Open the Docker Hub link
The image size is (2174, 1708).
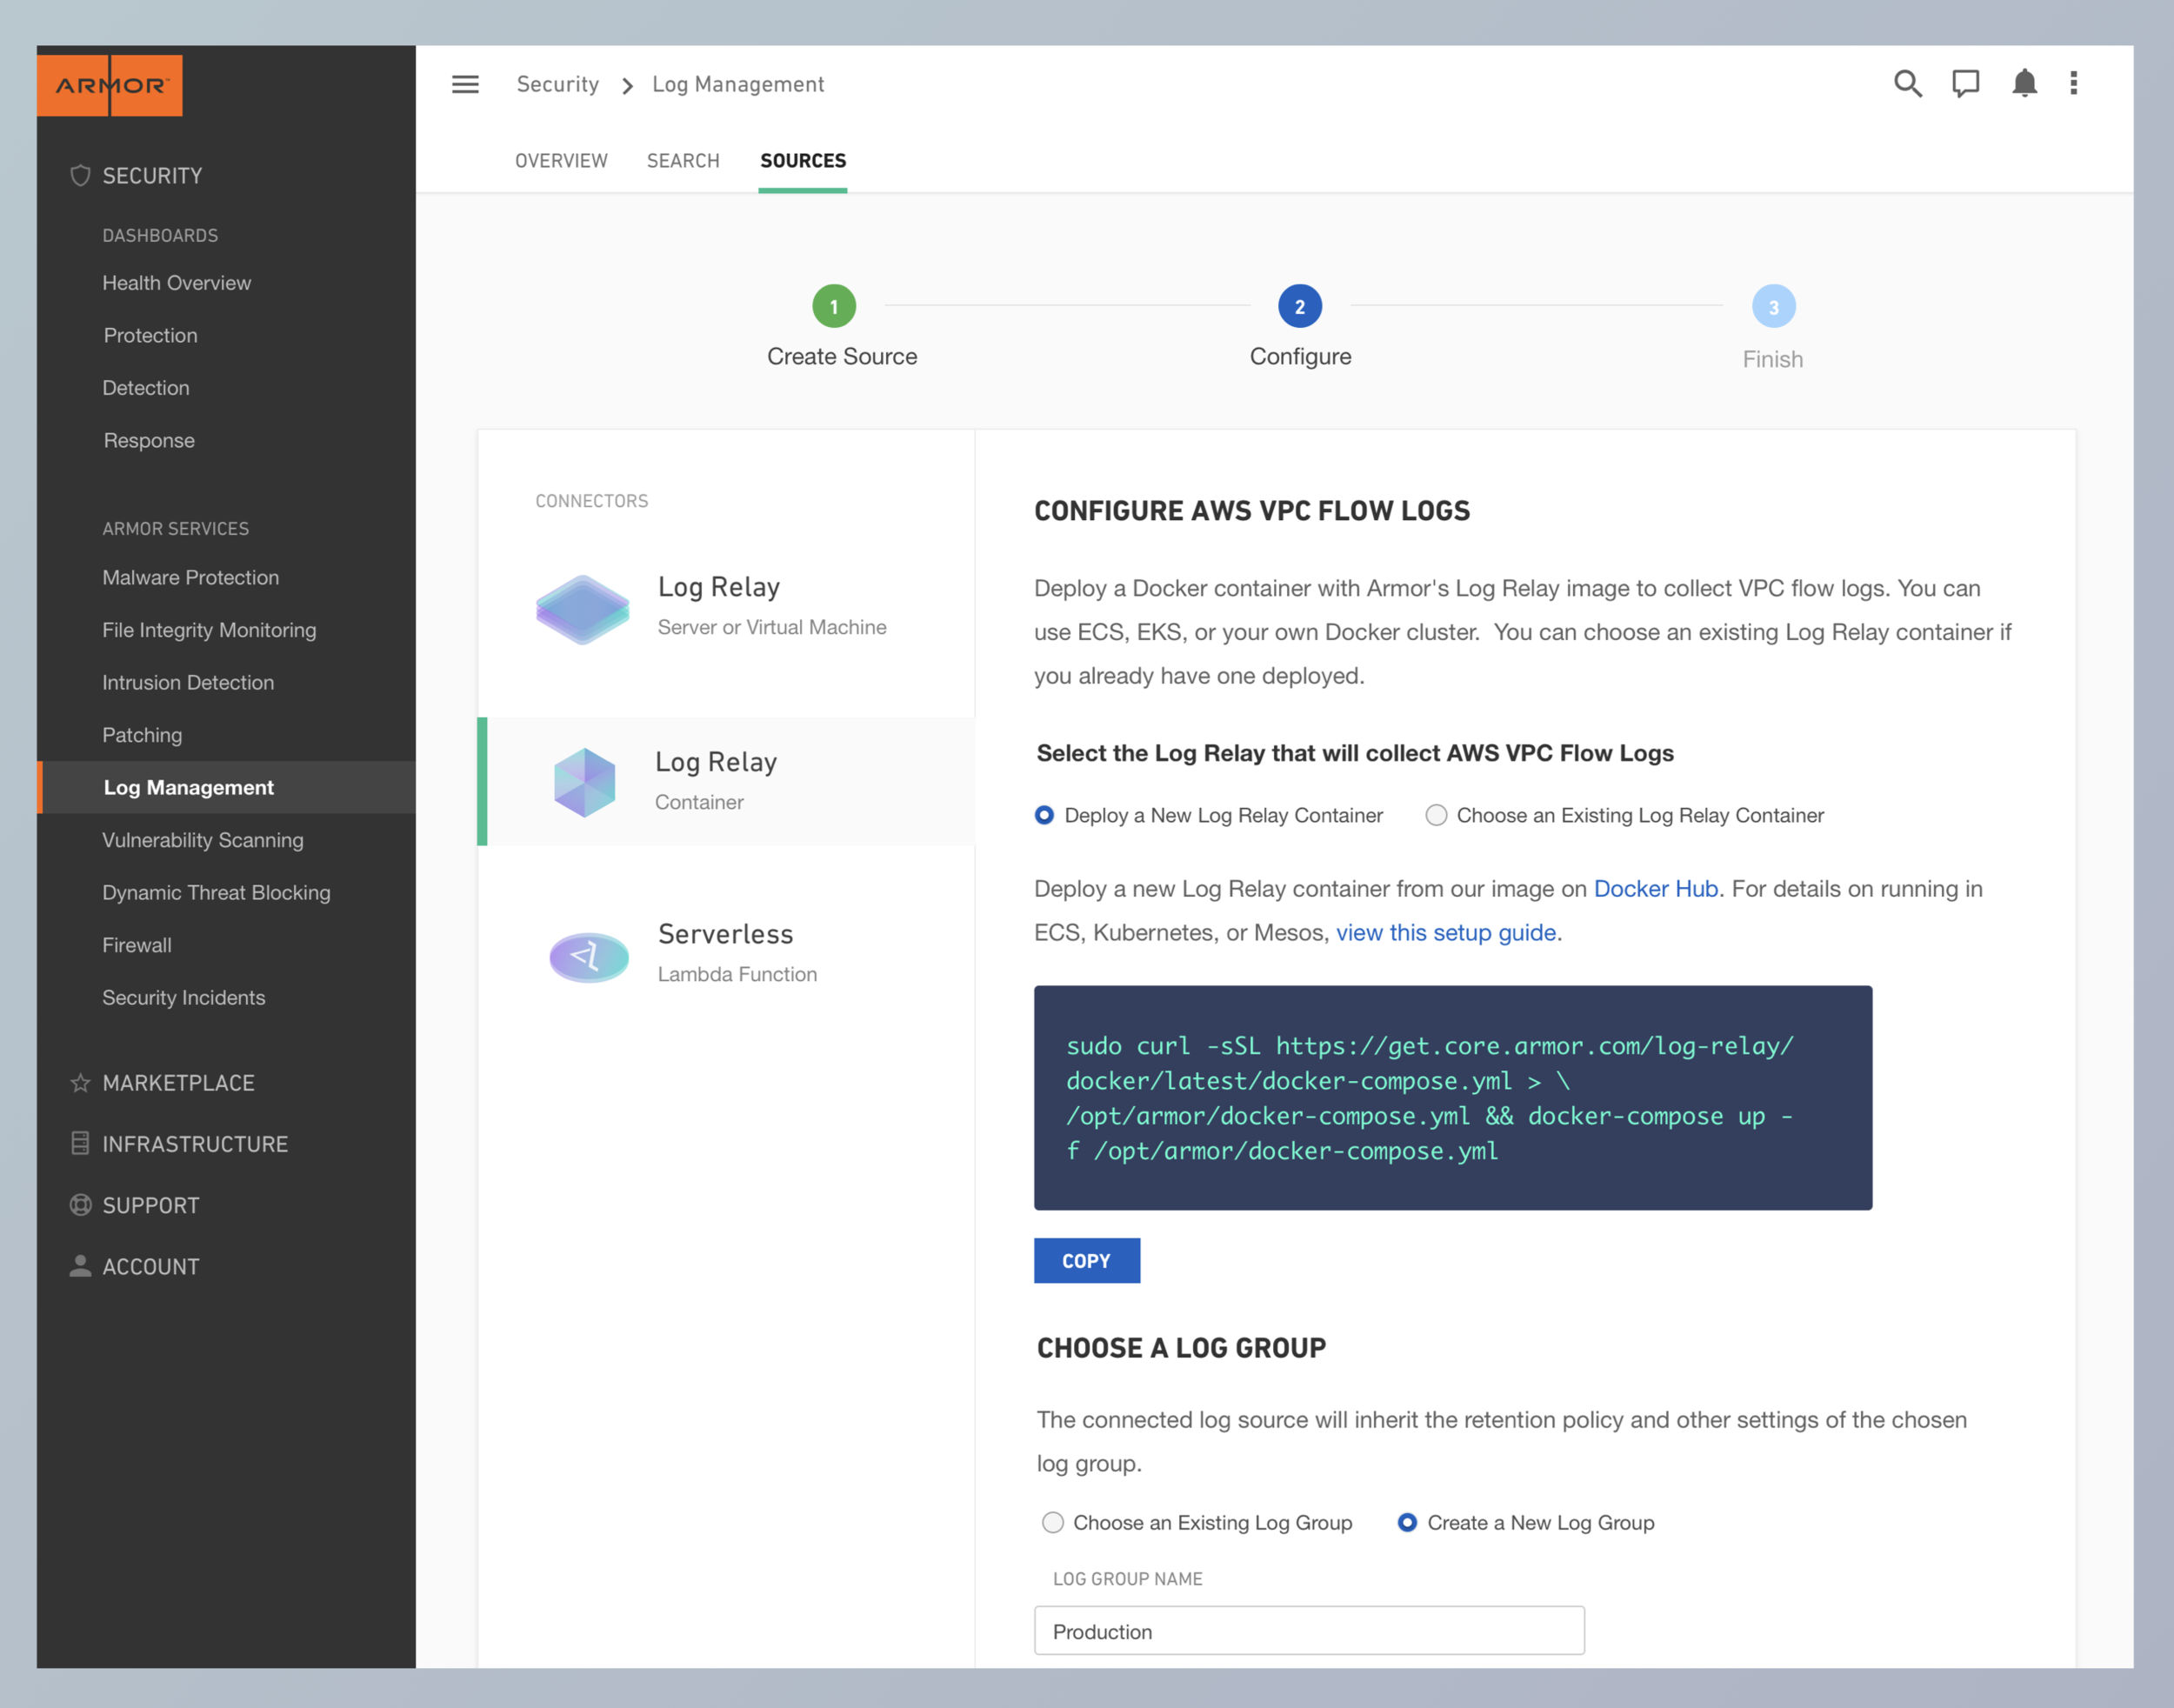point(1655,889)
